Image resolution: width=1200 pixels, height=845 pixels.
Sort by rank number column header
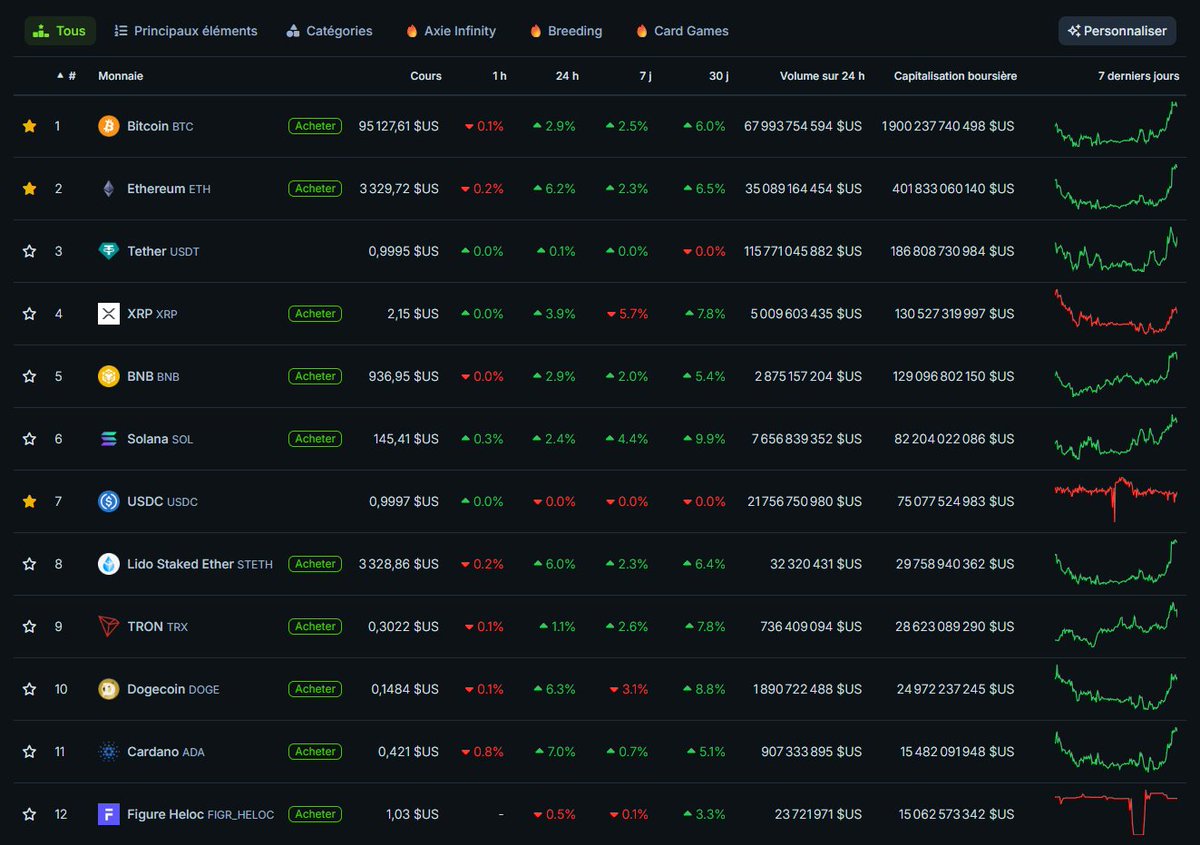pos(66,76)
